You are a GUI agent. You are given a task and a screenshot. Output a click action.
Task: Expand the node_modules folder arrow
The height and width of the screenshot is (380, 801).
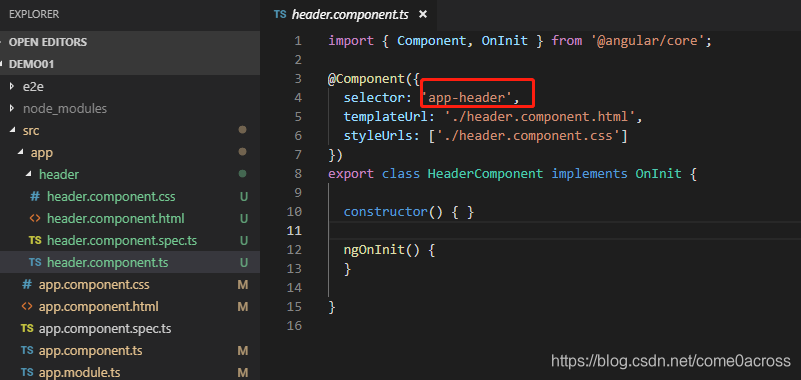coord(12,109)
